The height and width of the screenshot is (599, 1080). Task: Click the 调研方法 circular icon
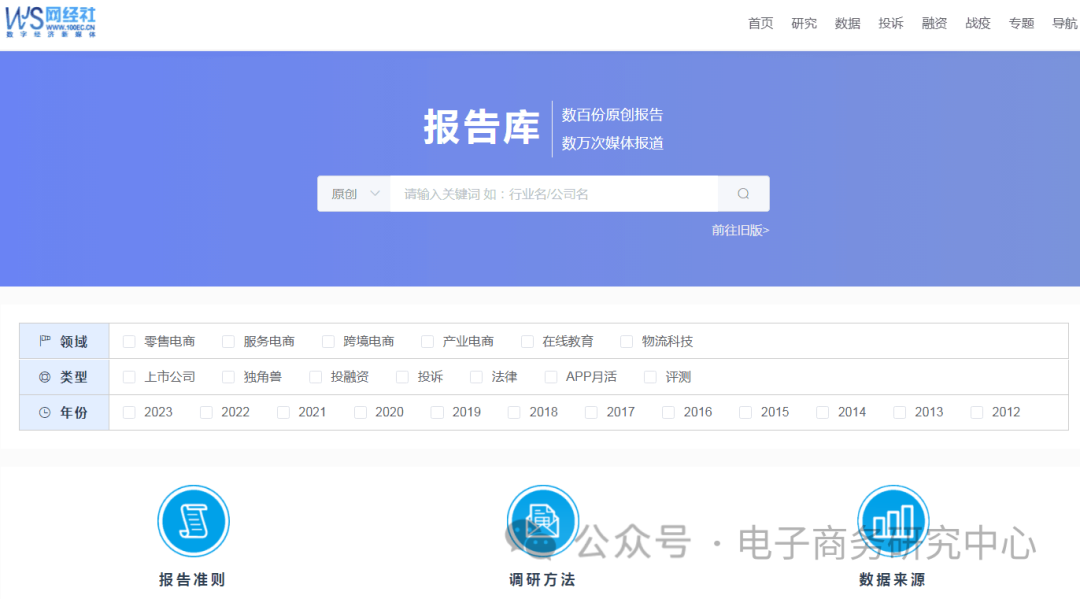tap(542, 521)
